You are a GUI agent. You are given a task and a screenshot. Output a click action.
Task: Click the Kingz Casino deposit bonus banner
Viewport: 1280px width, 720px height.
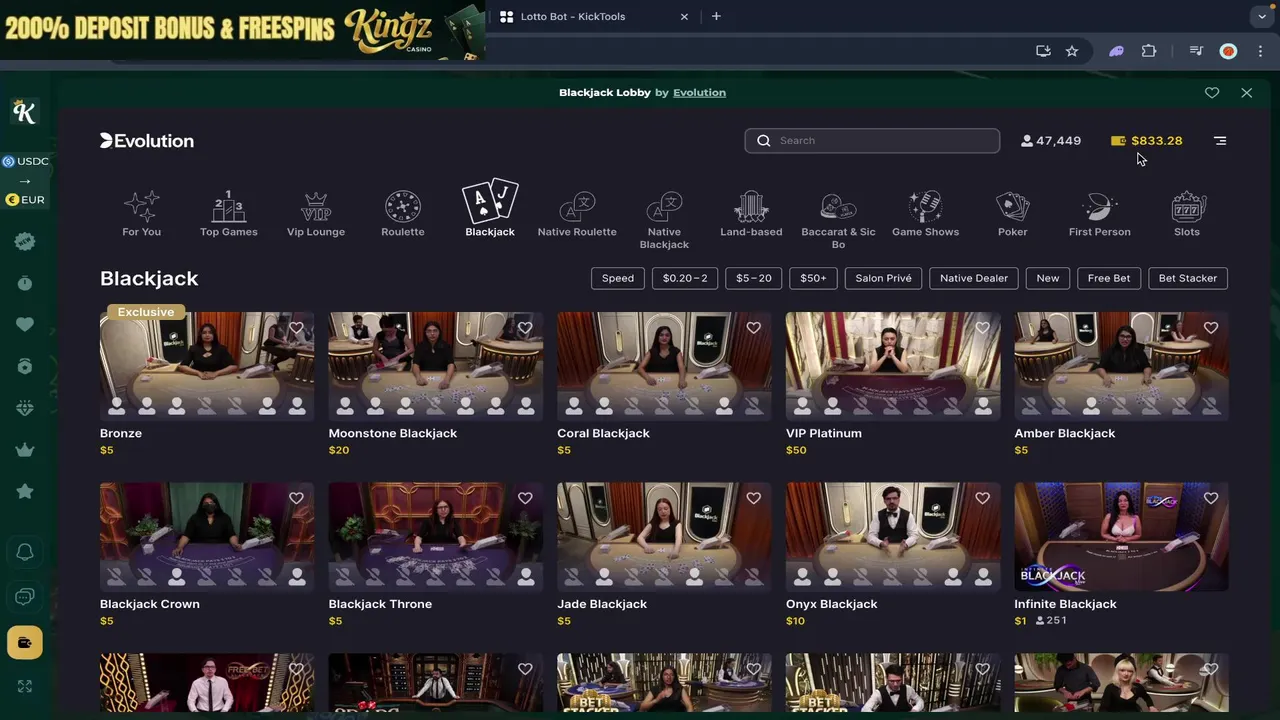242,30
